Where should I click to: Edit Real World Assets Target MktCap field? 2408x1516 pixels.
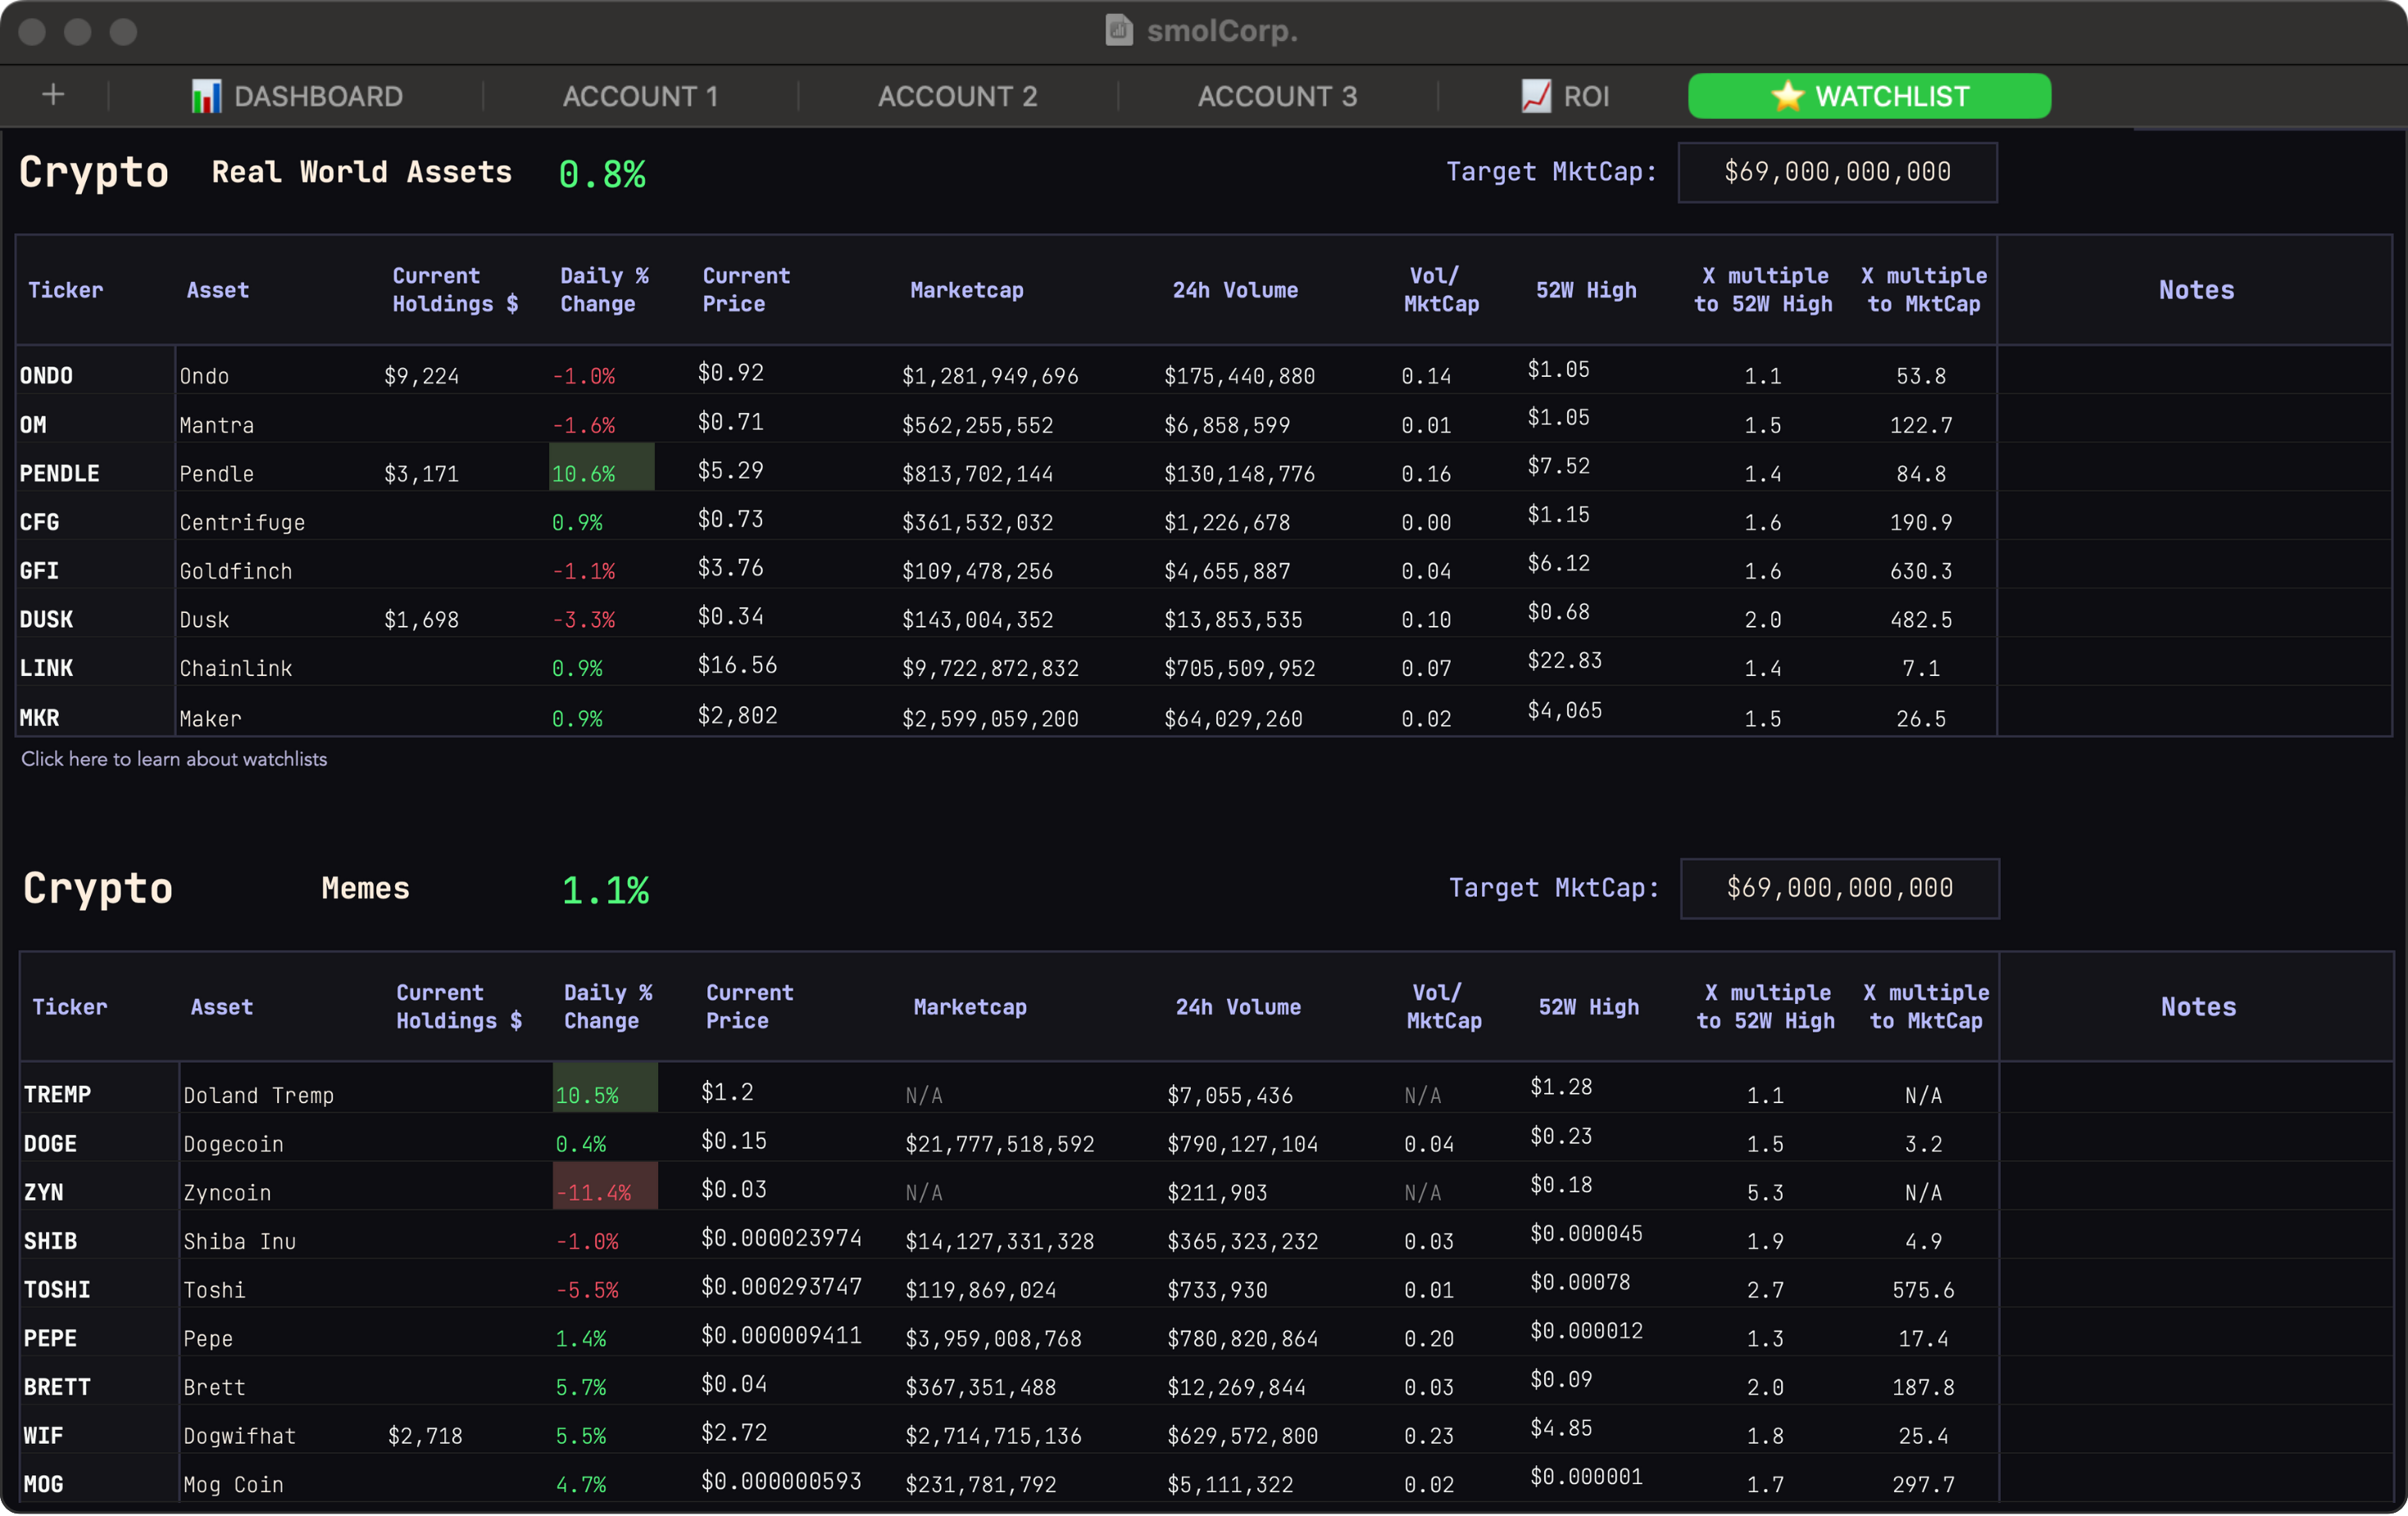[1837, 172]
